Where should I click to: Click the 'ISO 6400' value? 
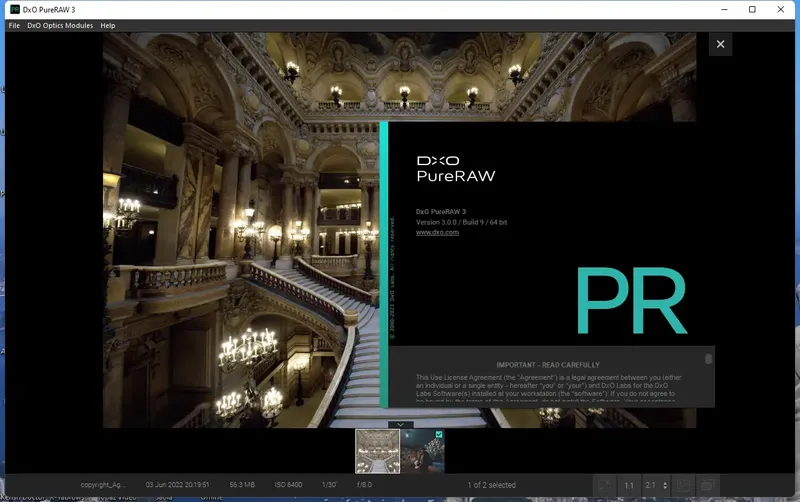point(288,485)
